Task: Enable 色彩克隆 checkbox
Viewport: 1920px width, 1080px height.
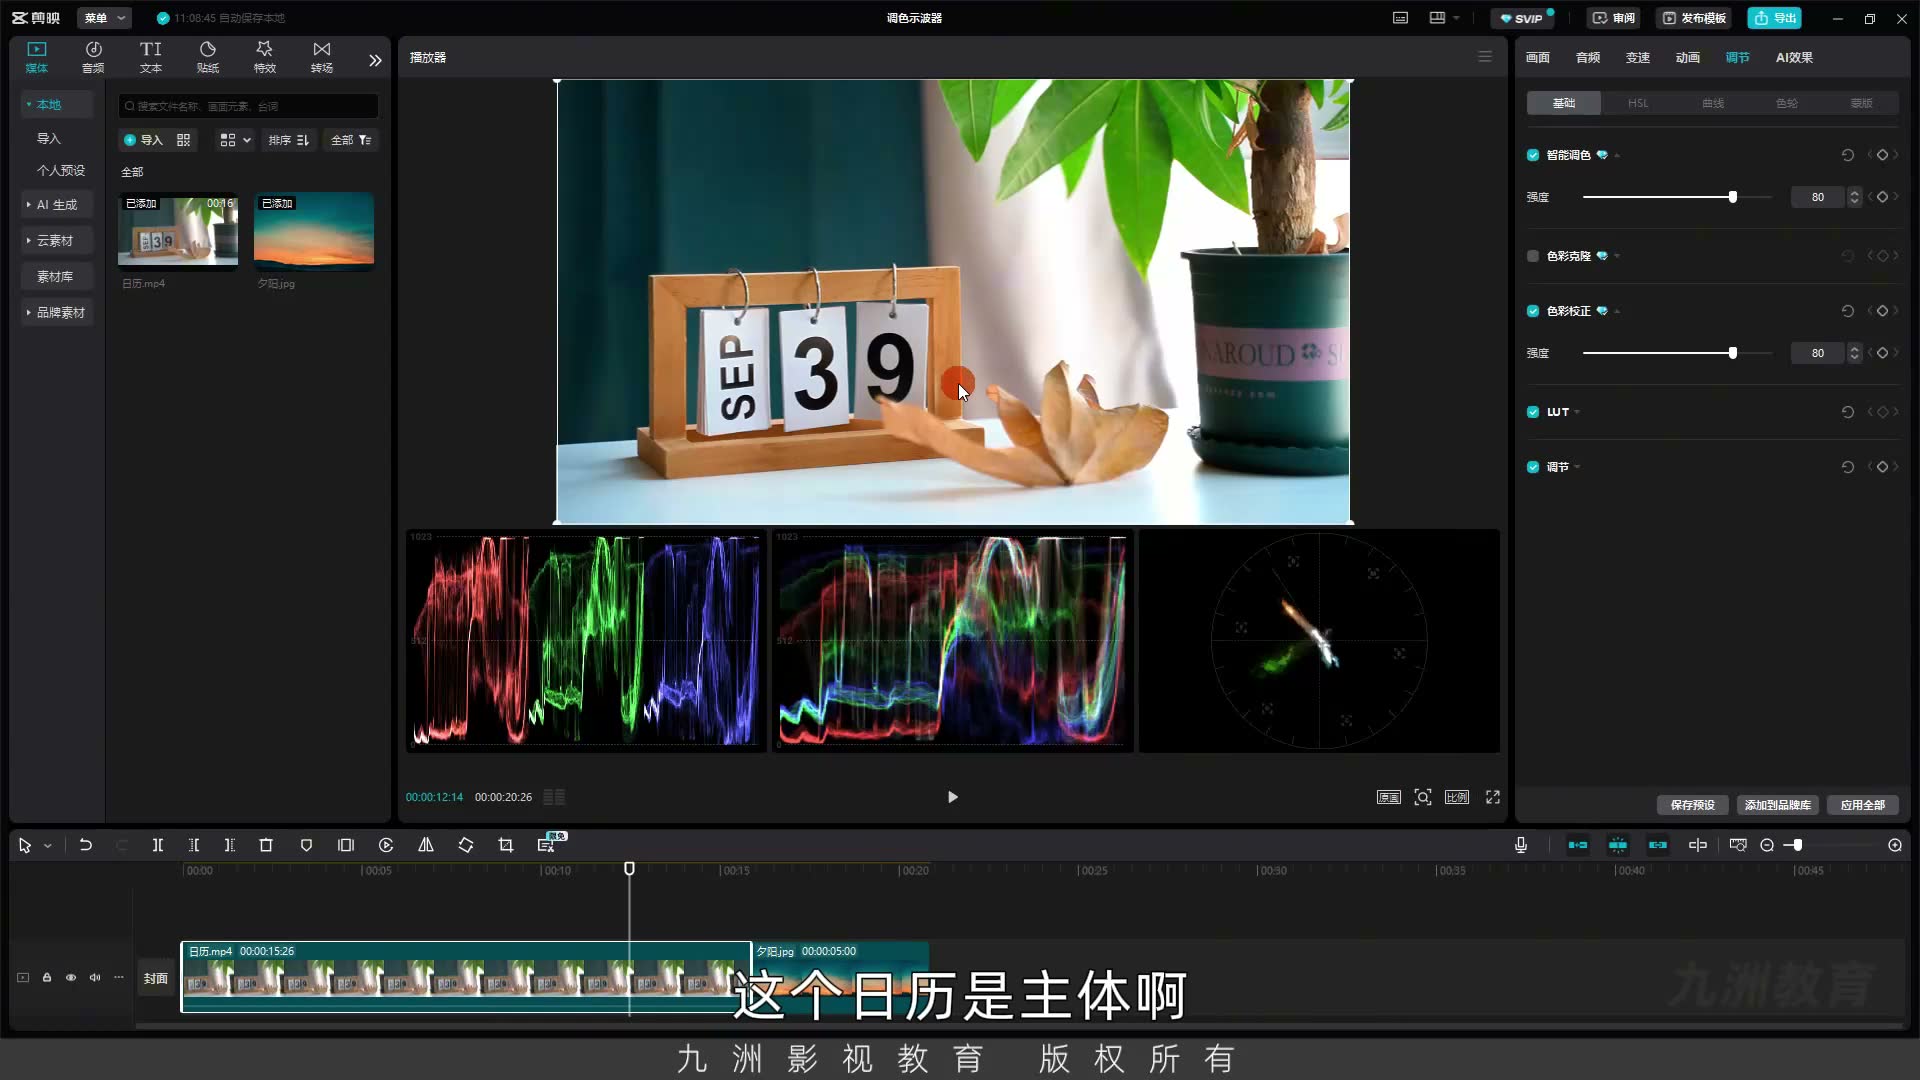Action: 1533,256
